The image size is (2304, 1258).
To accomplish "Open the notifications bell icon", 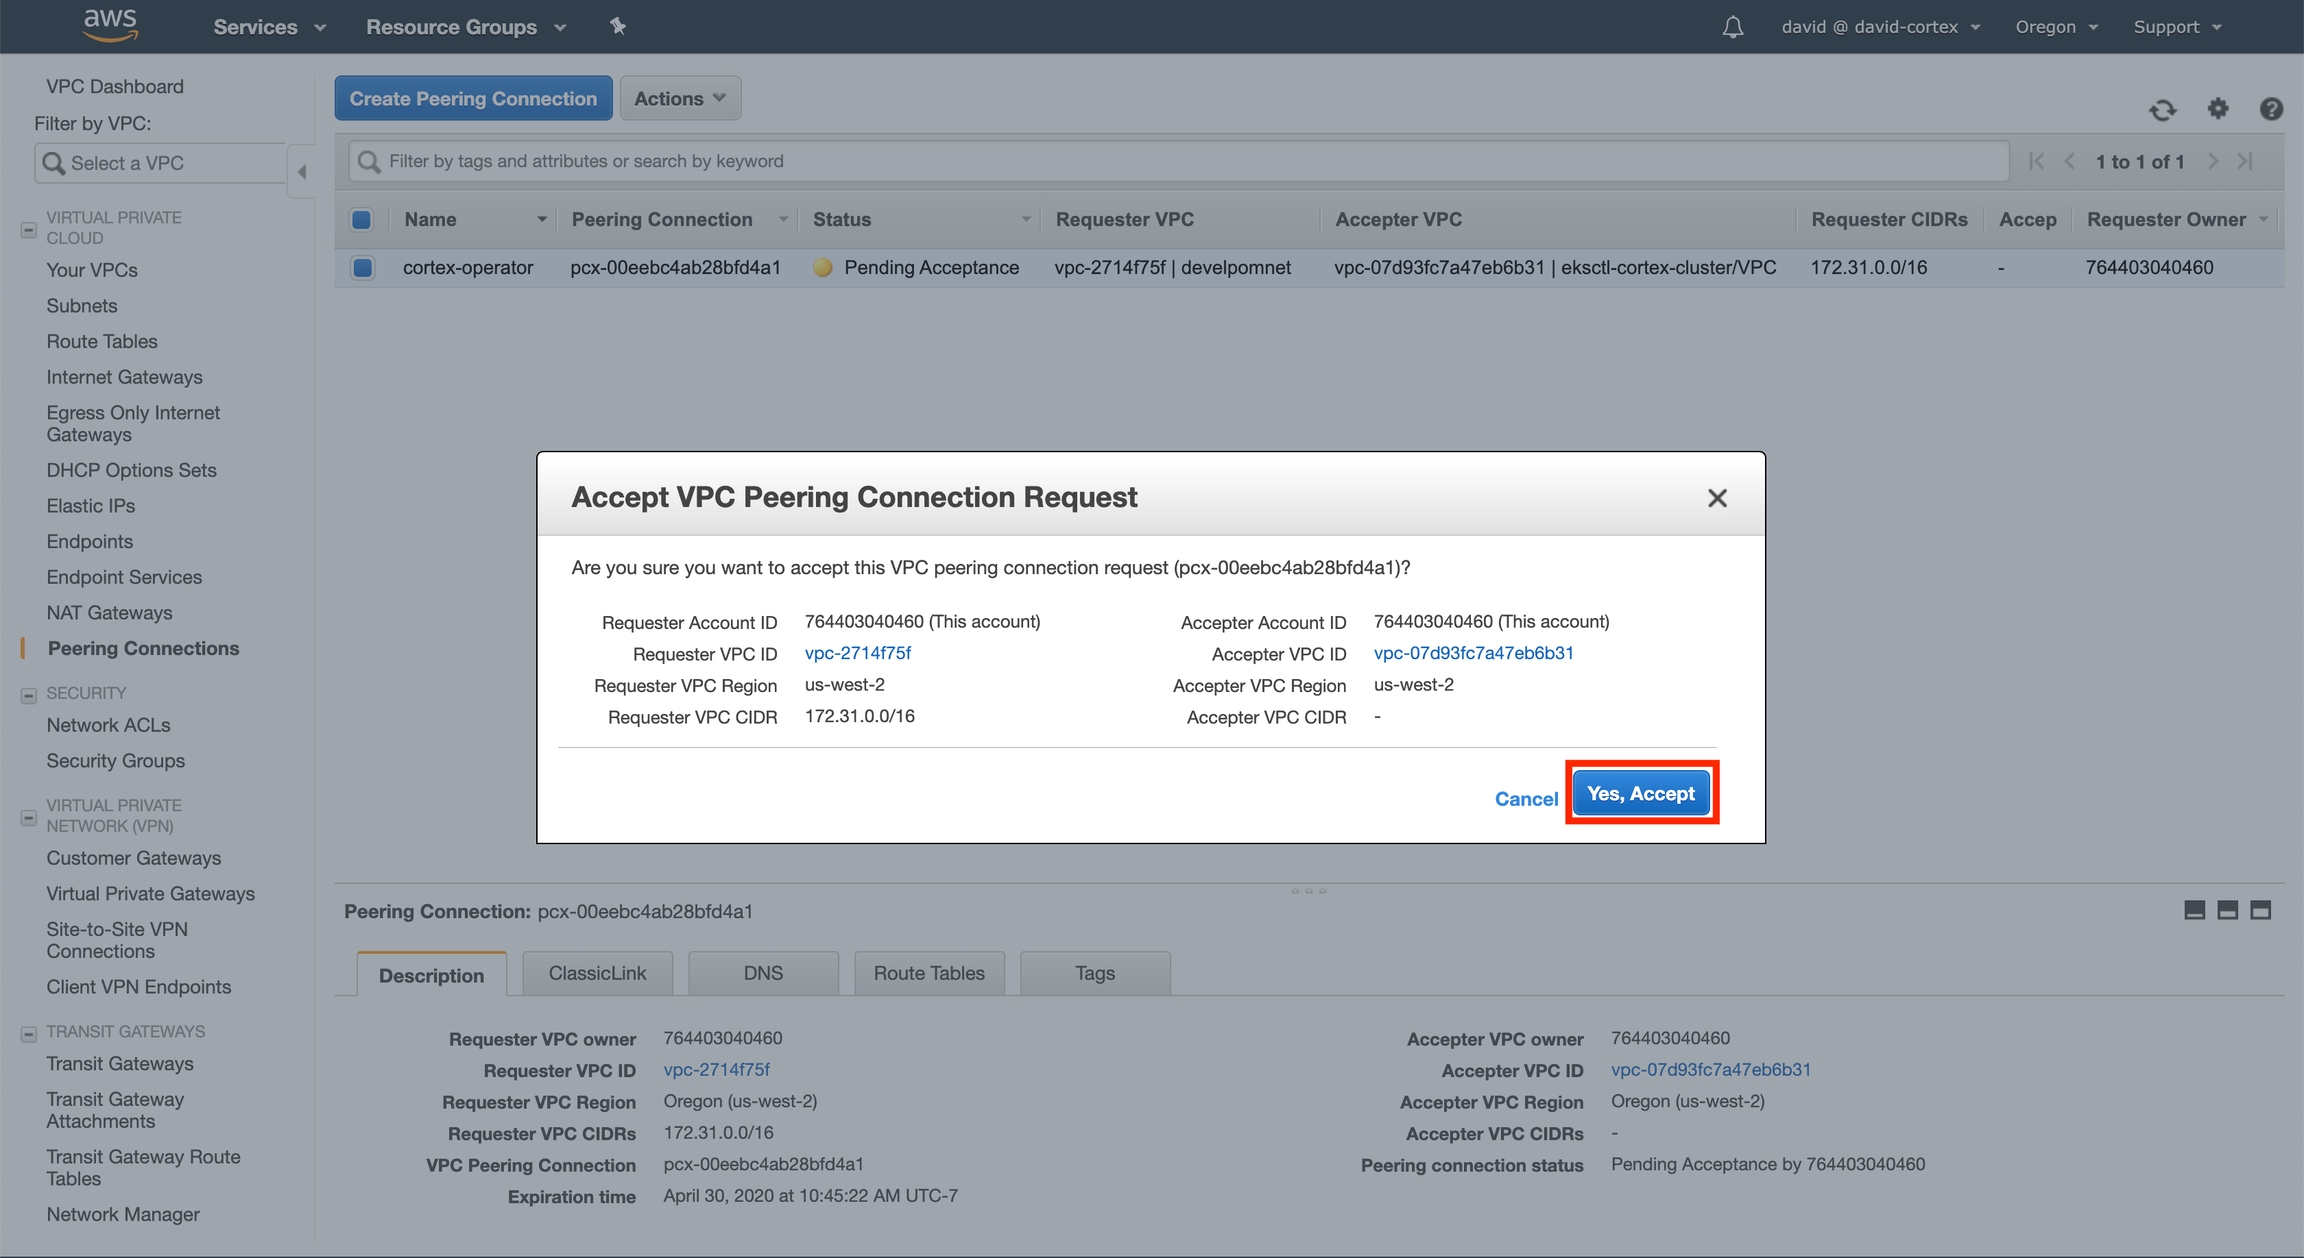I will (x=1733, y=27).
